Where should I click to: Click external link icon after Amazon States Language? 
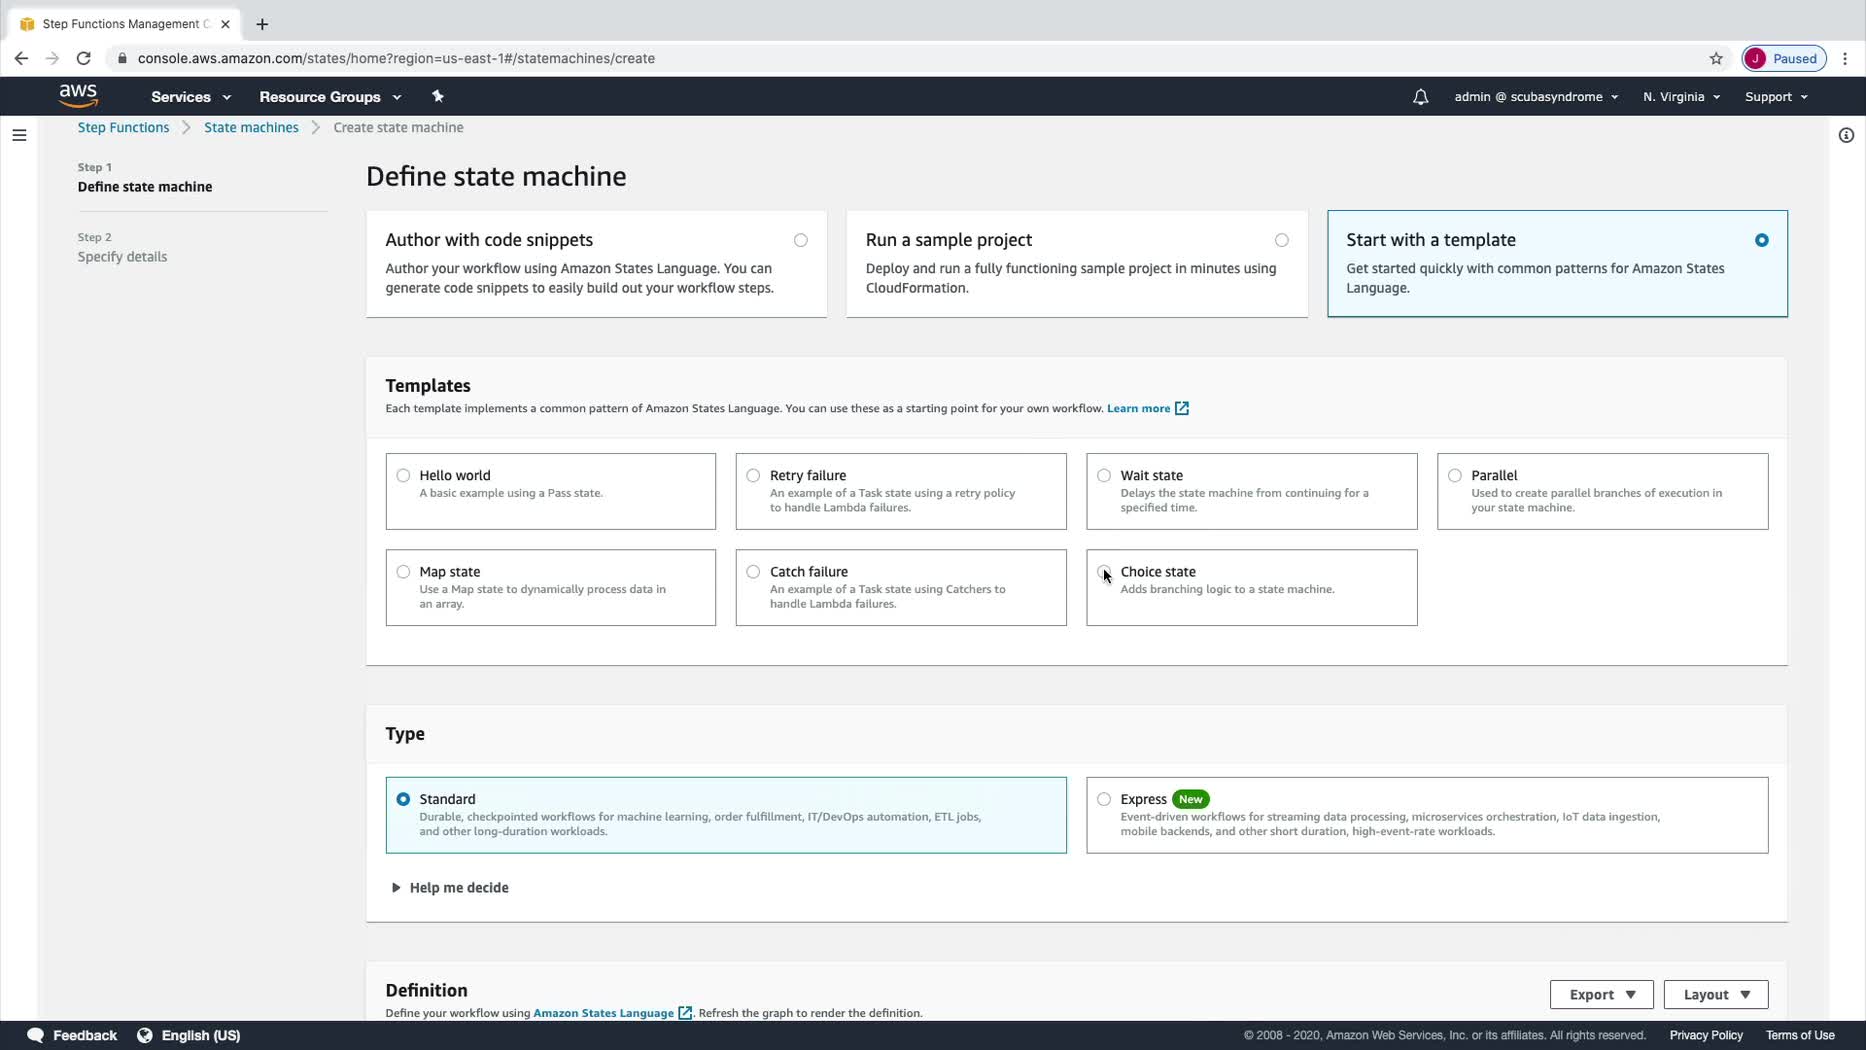(685, 1013)
